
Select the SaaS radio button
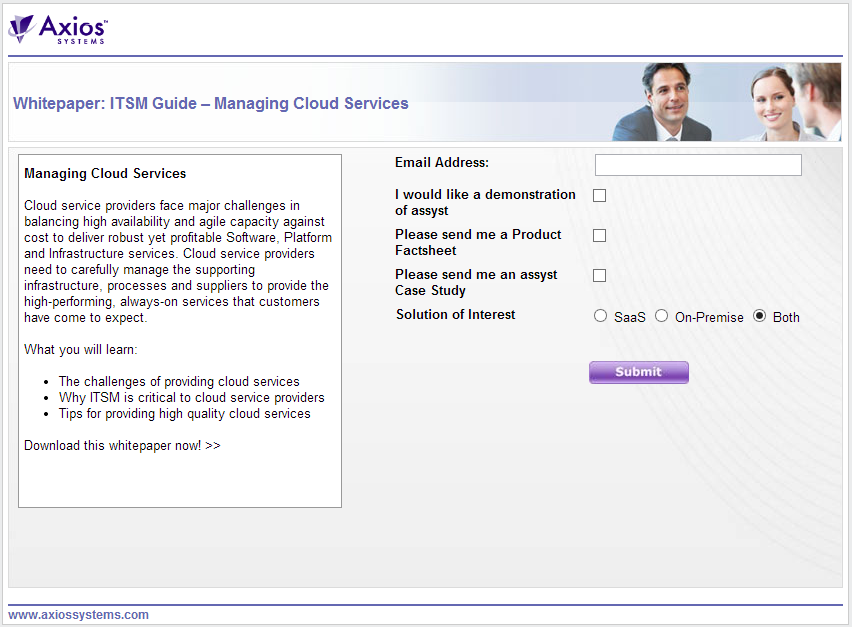(x=600, y=316)
